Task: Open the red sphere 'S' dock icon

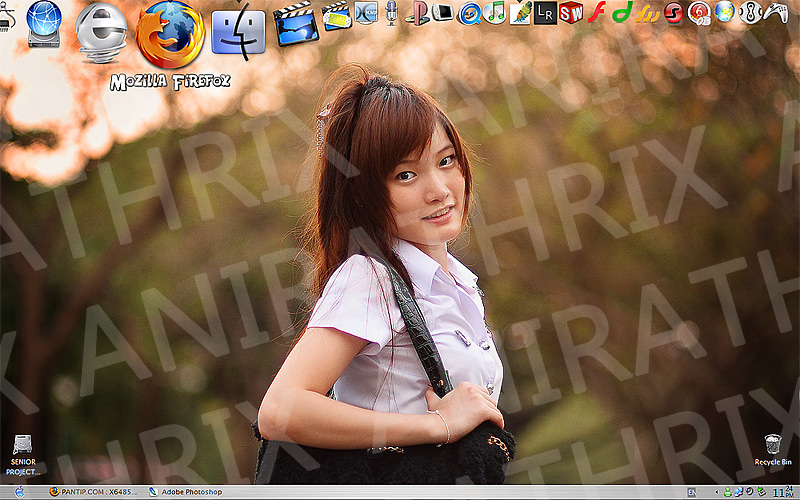Action: 673,13
